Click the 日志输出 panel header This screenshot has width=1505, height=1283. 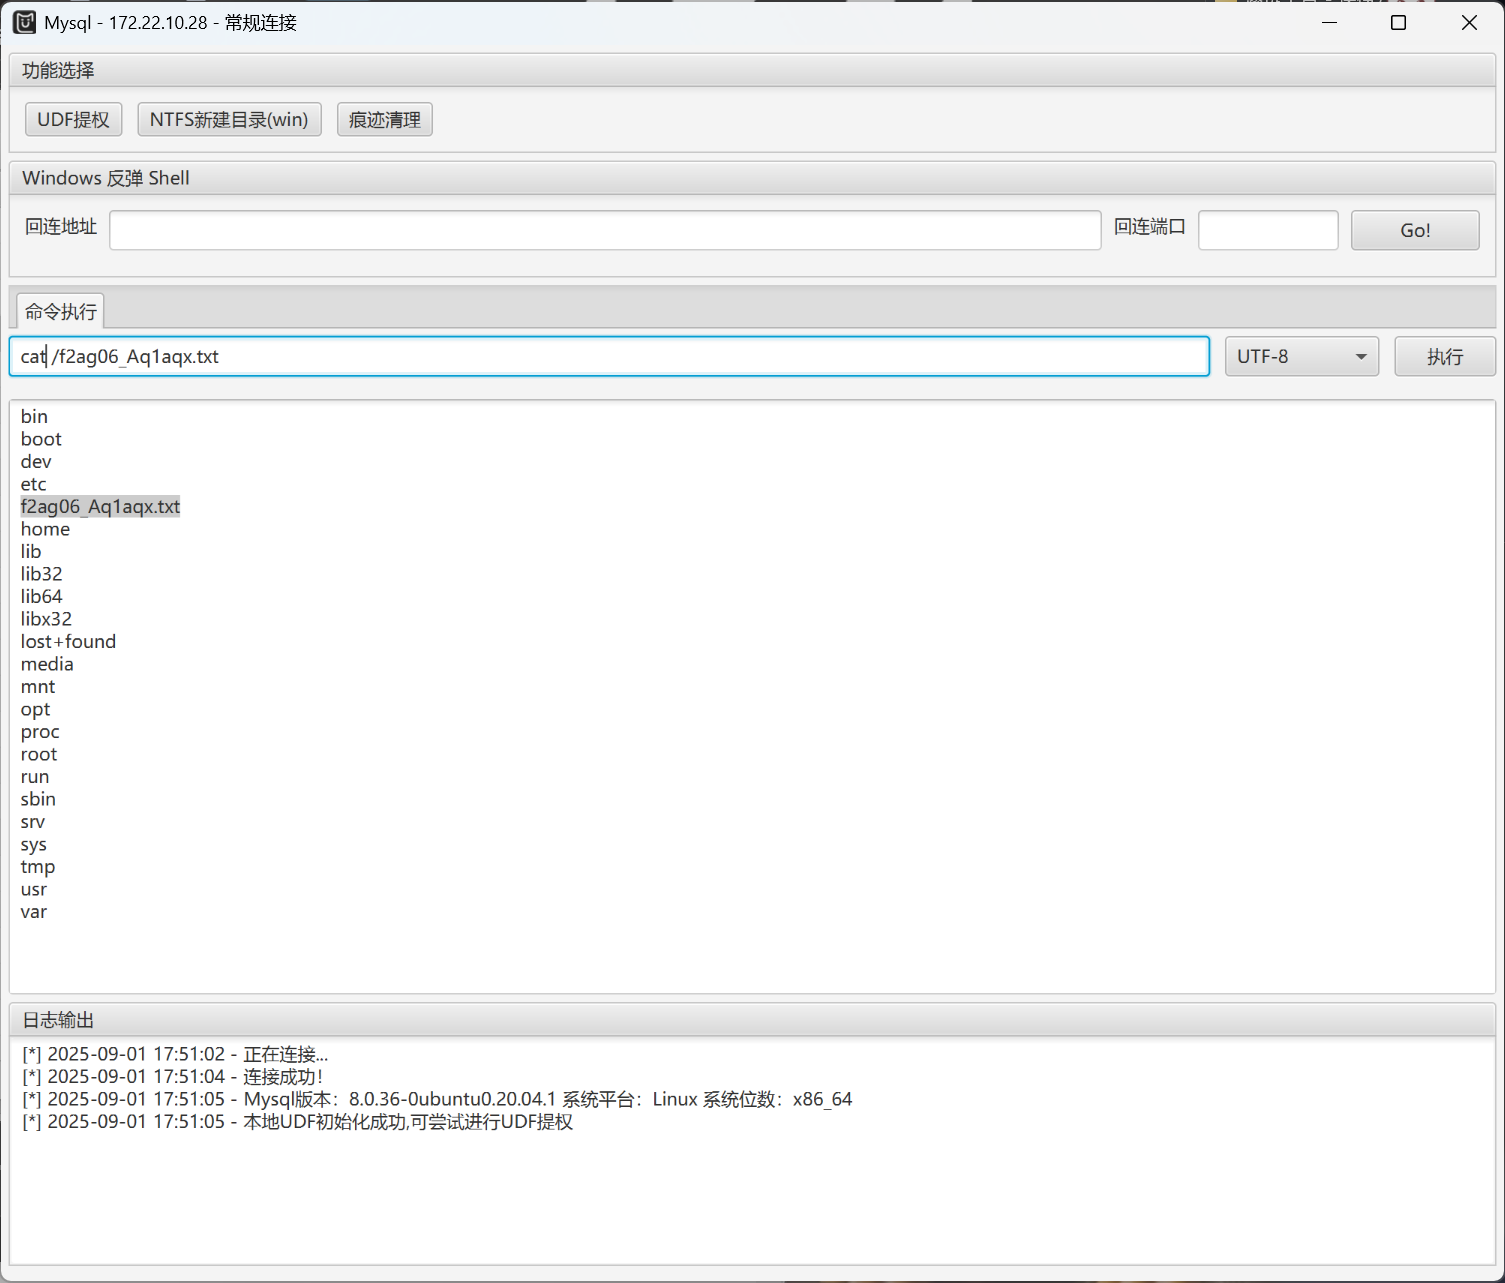(58, 1020)
